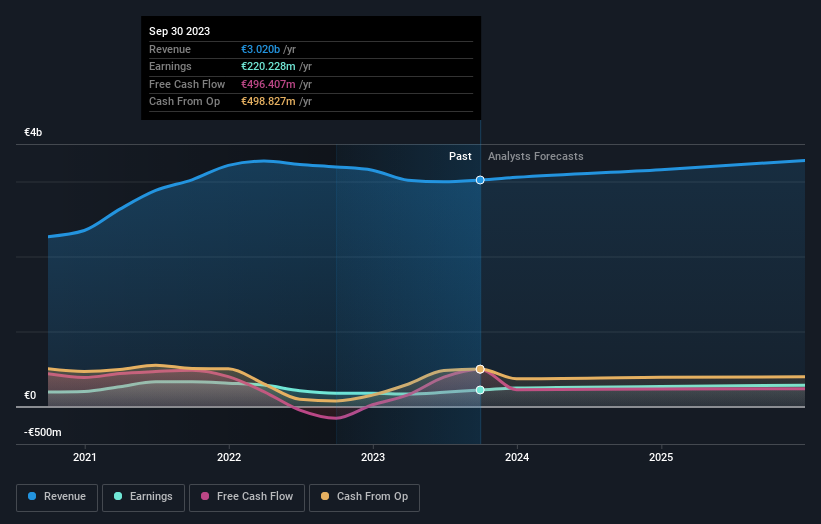Click the Sep 30 2023 tooltip date
Viewport: 821px width, 524px height.
(180, 31)
